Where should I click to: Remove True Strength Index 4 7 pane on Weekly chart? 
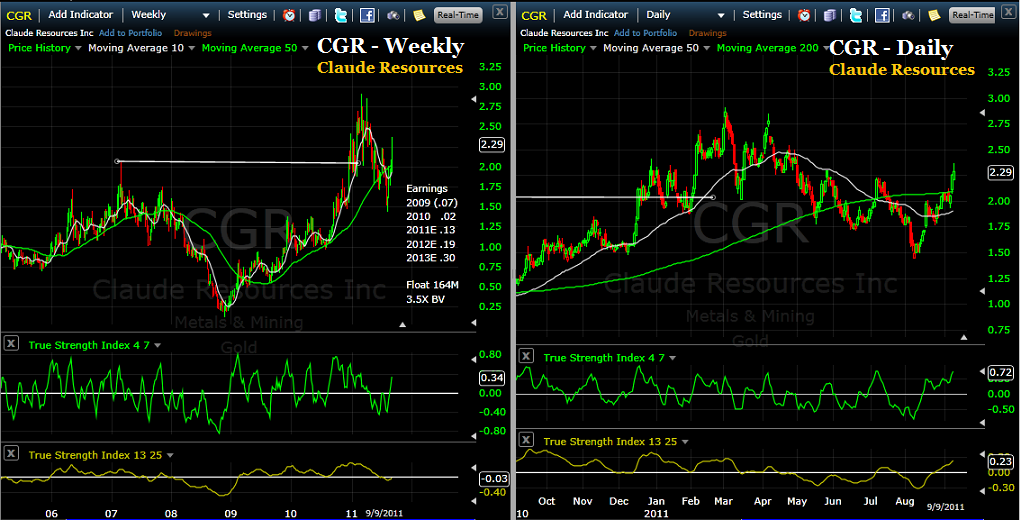[x=11, y=344]
